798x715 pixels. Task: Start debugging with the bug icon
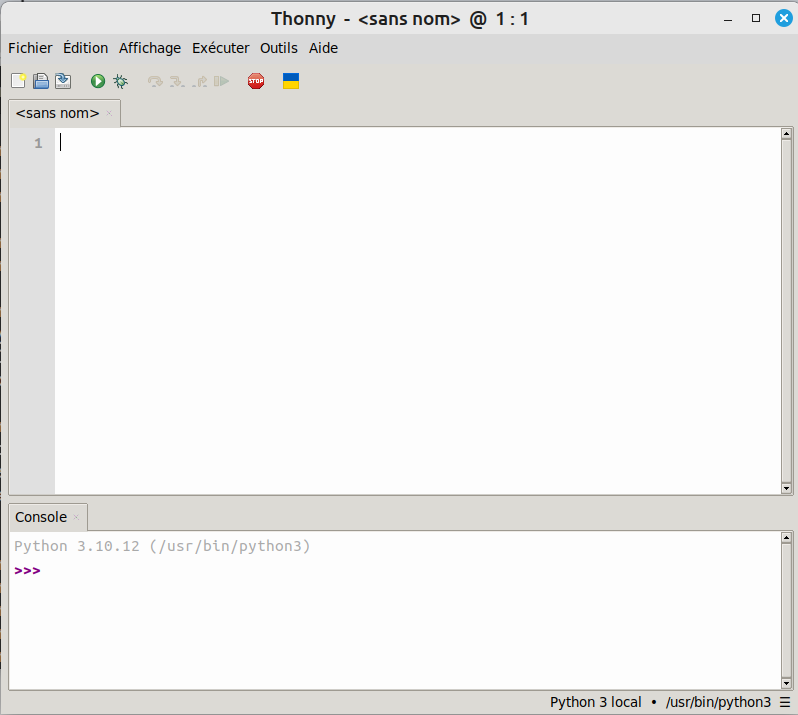tap(120, 81)
